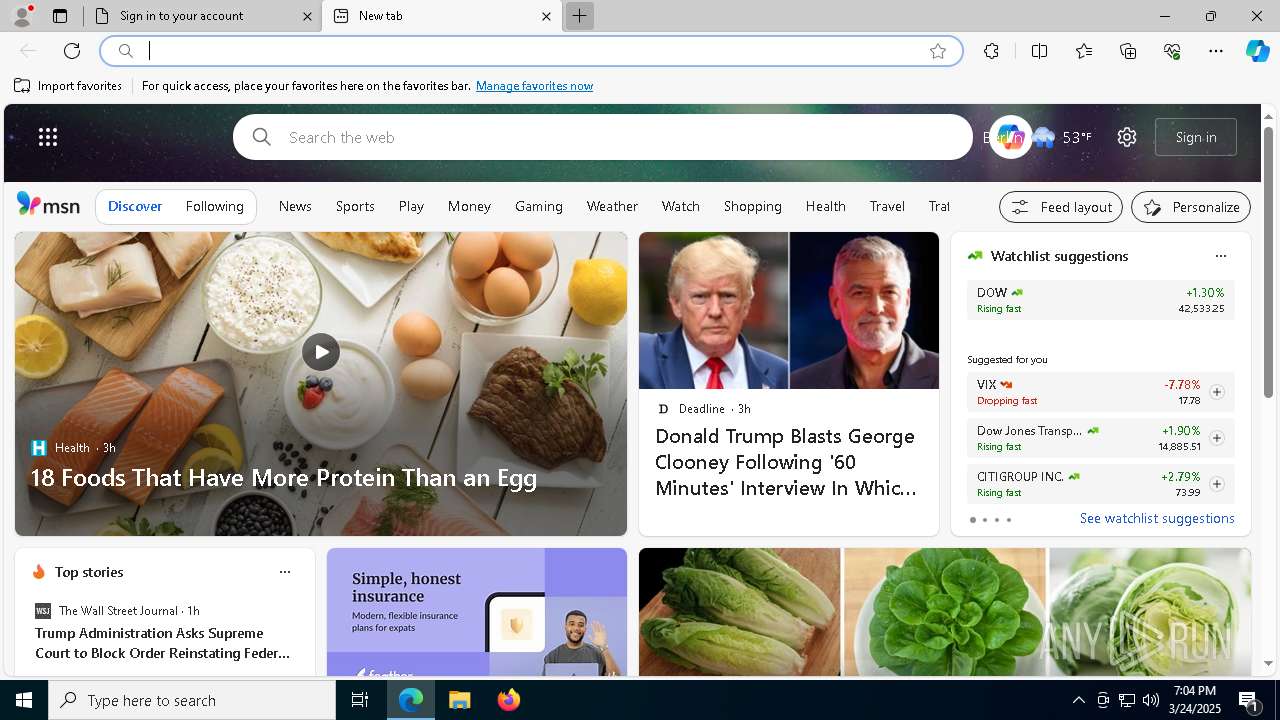Screen dimensions: 1280x720
Task: Show hidden system tray icons
Action: tap(1079, 700)
